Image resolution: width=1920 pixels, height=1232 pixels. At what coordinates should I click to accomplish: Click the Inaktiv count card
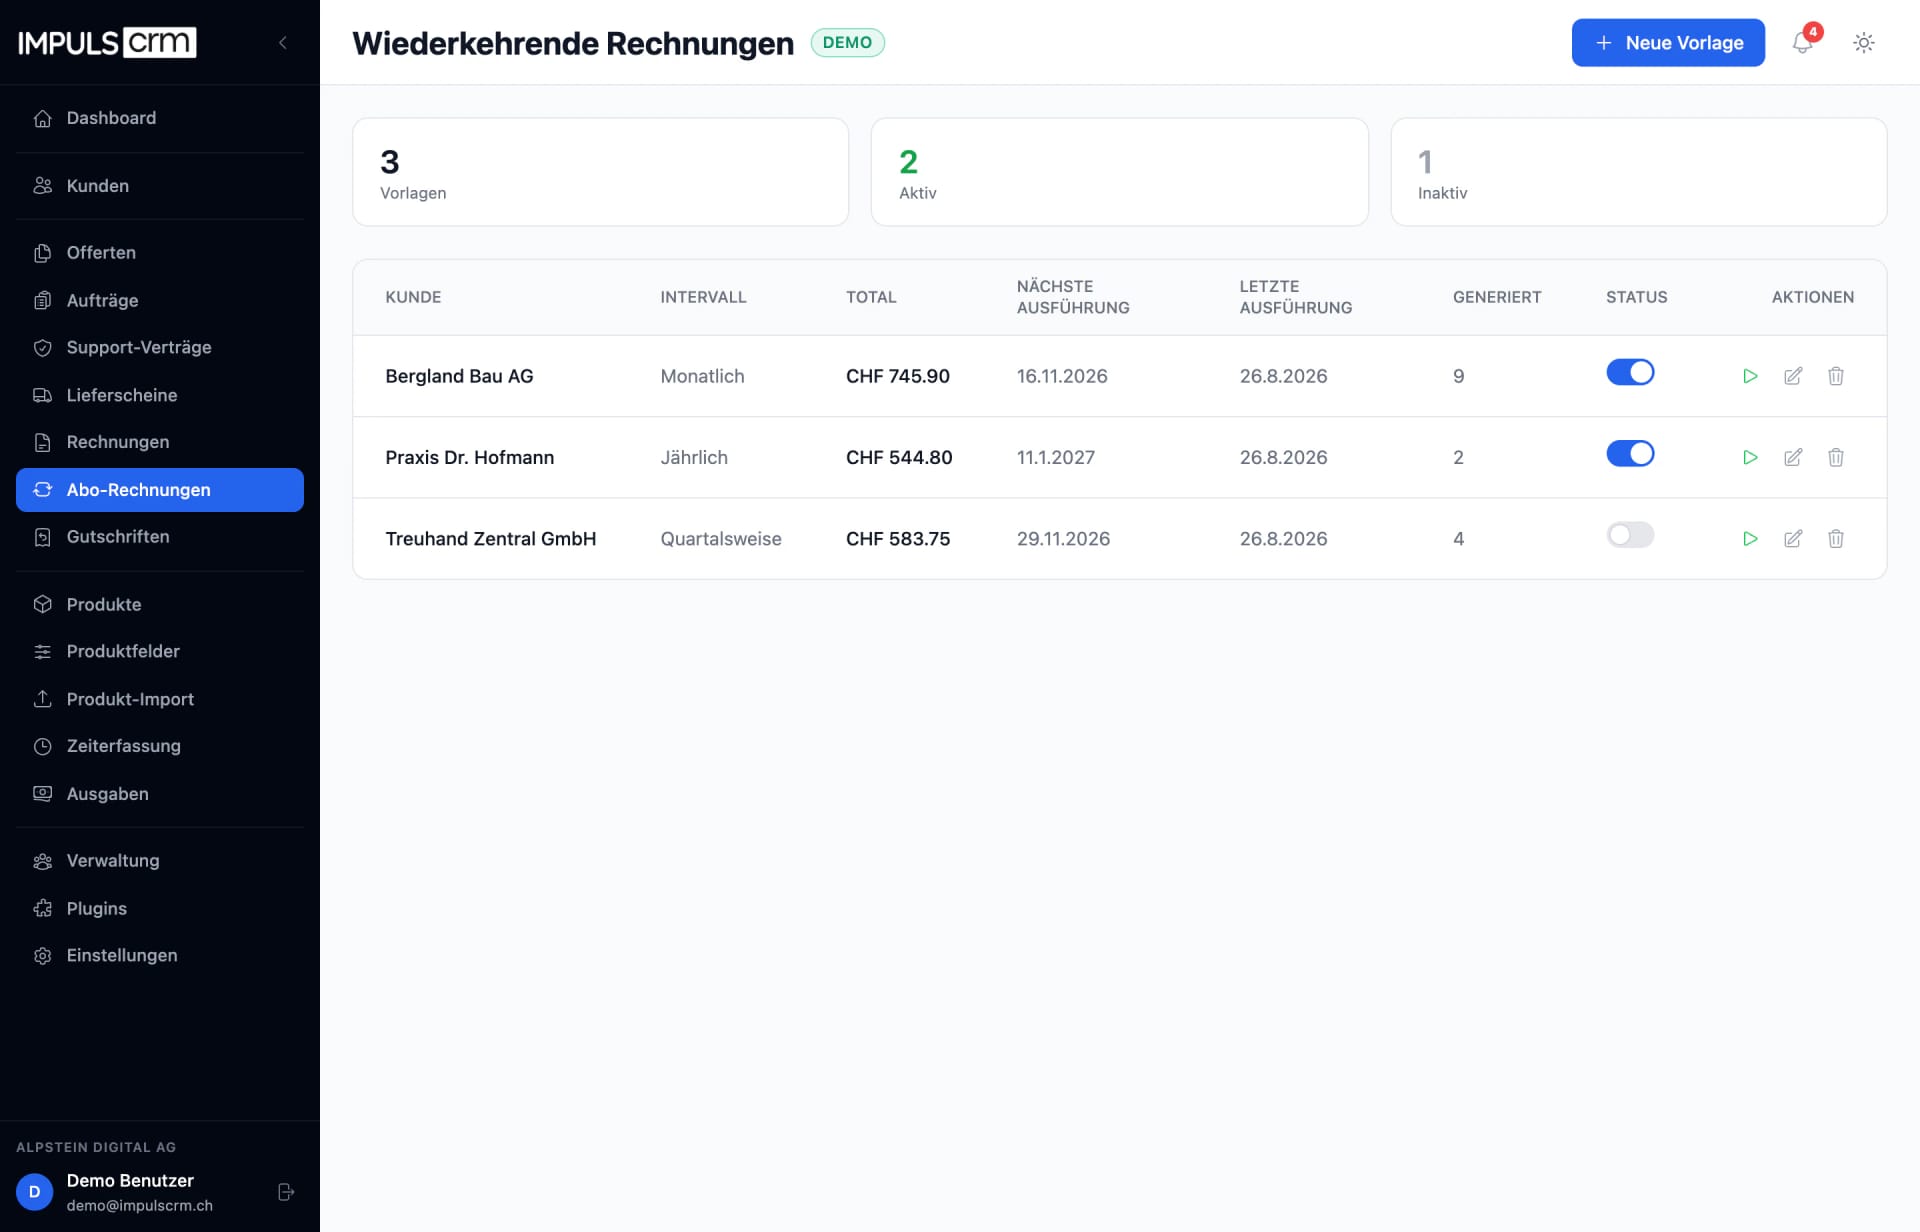pos(1638,172)
